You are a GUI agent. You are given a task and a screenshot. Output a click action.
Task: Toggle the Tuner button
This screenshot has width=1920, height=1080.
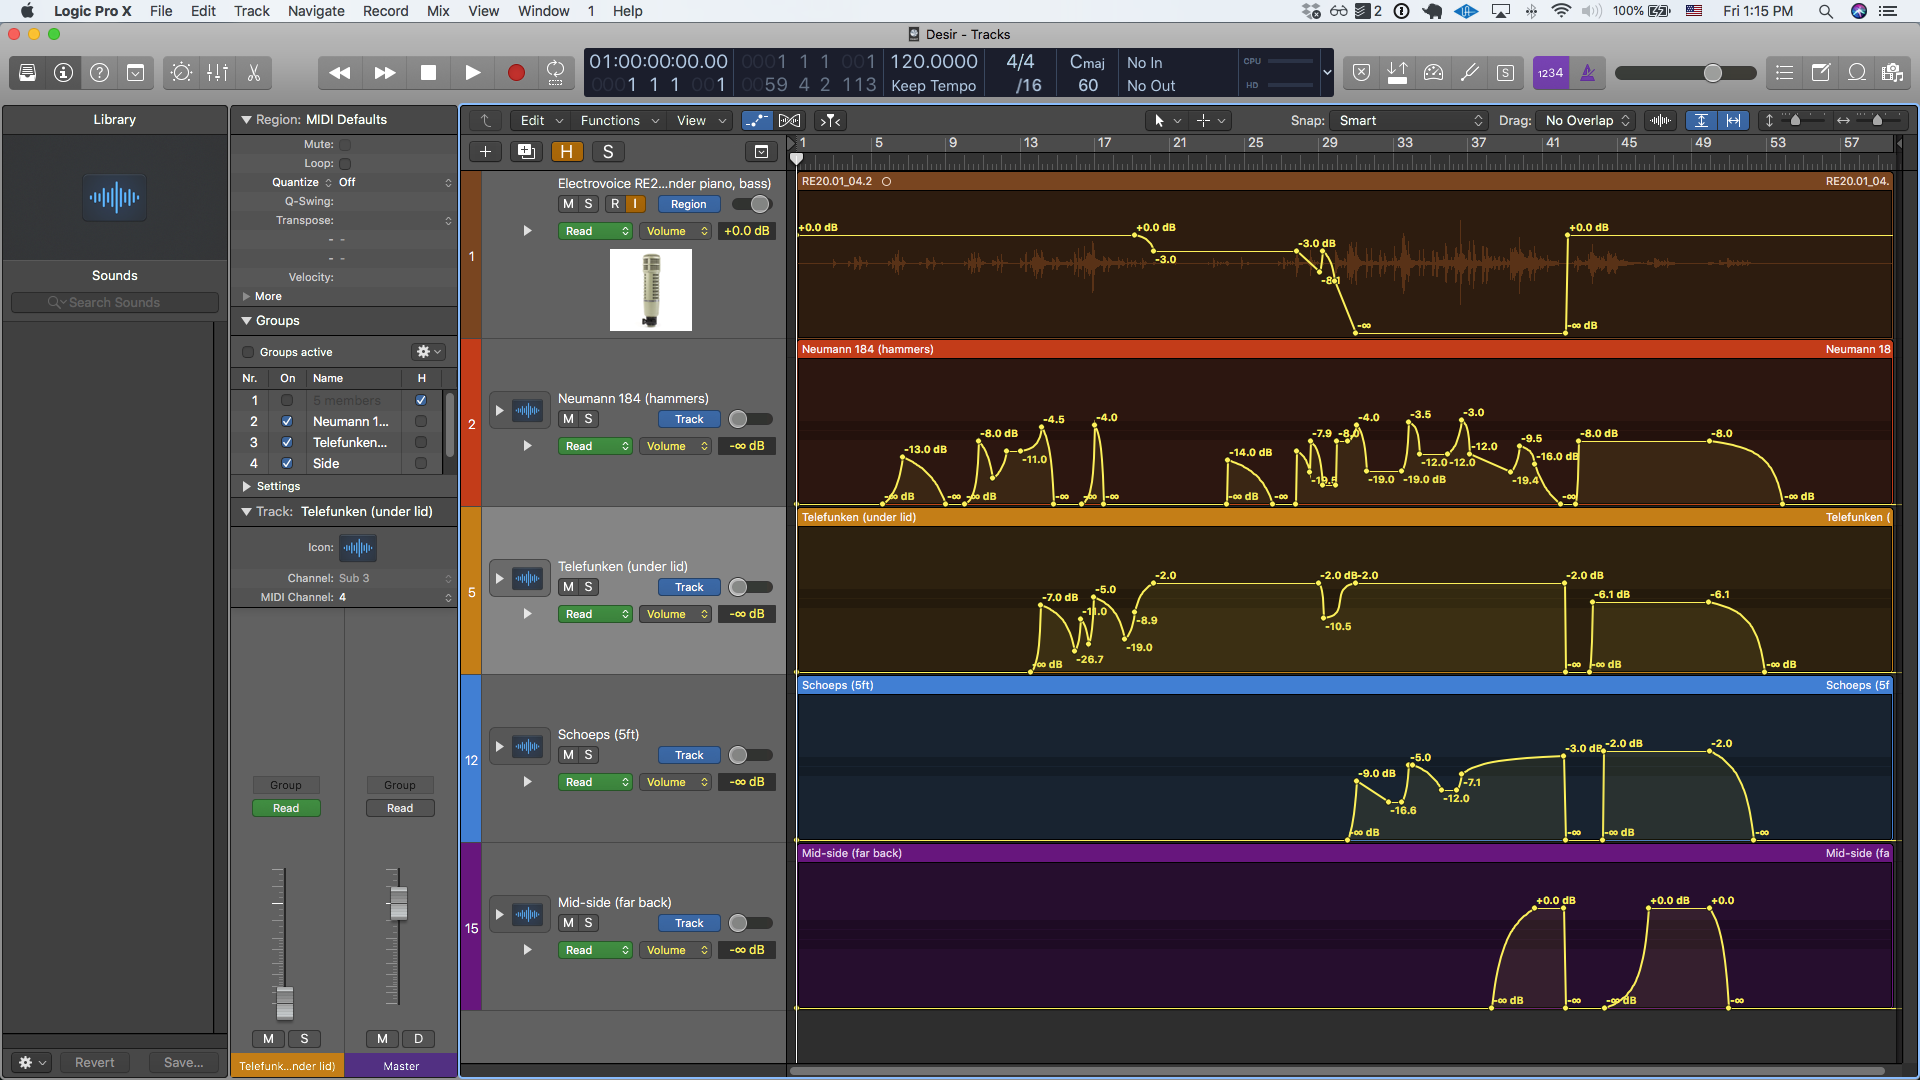pos(1469,73)
